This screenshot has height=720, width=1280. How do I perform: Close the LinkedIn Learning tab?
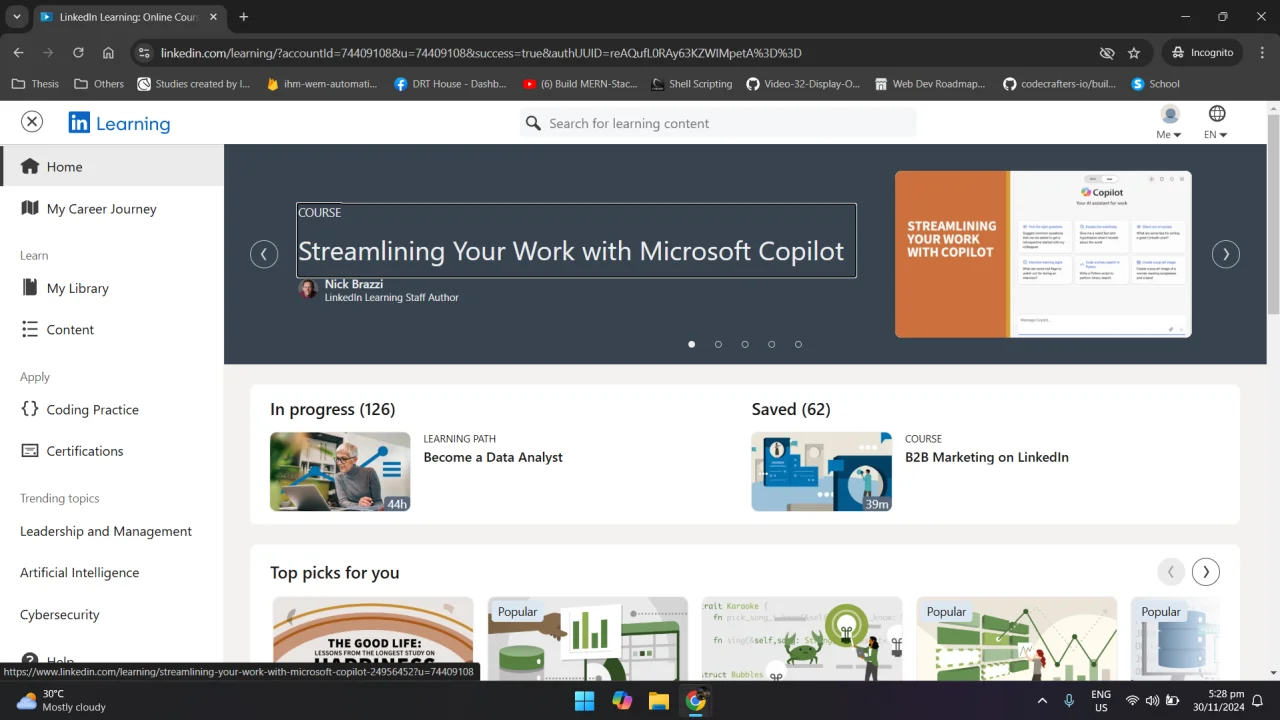pos(213,17)
